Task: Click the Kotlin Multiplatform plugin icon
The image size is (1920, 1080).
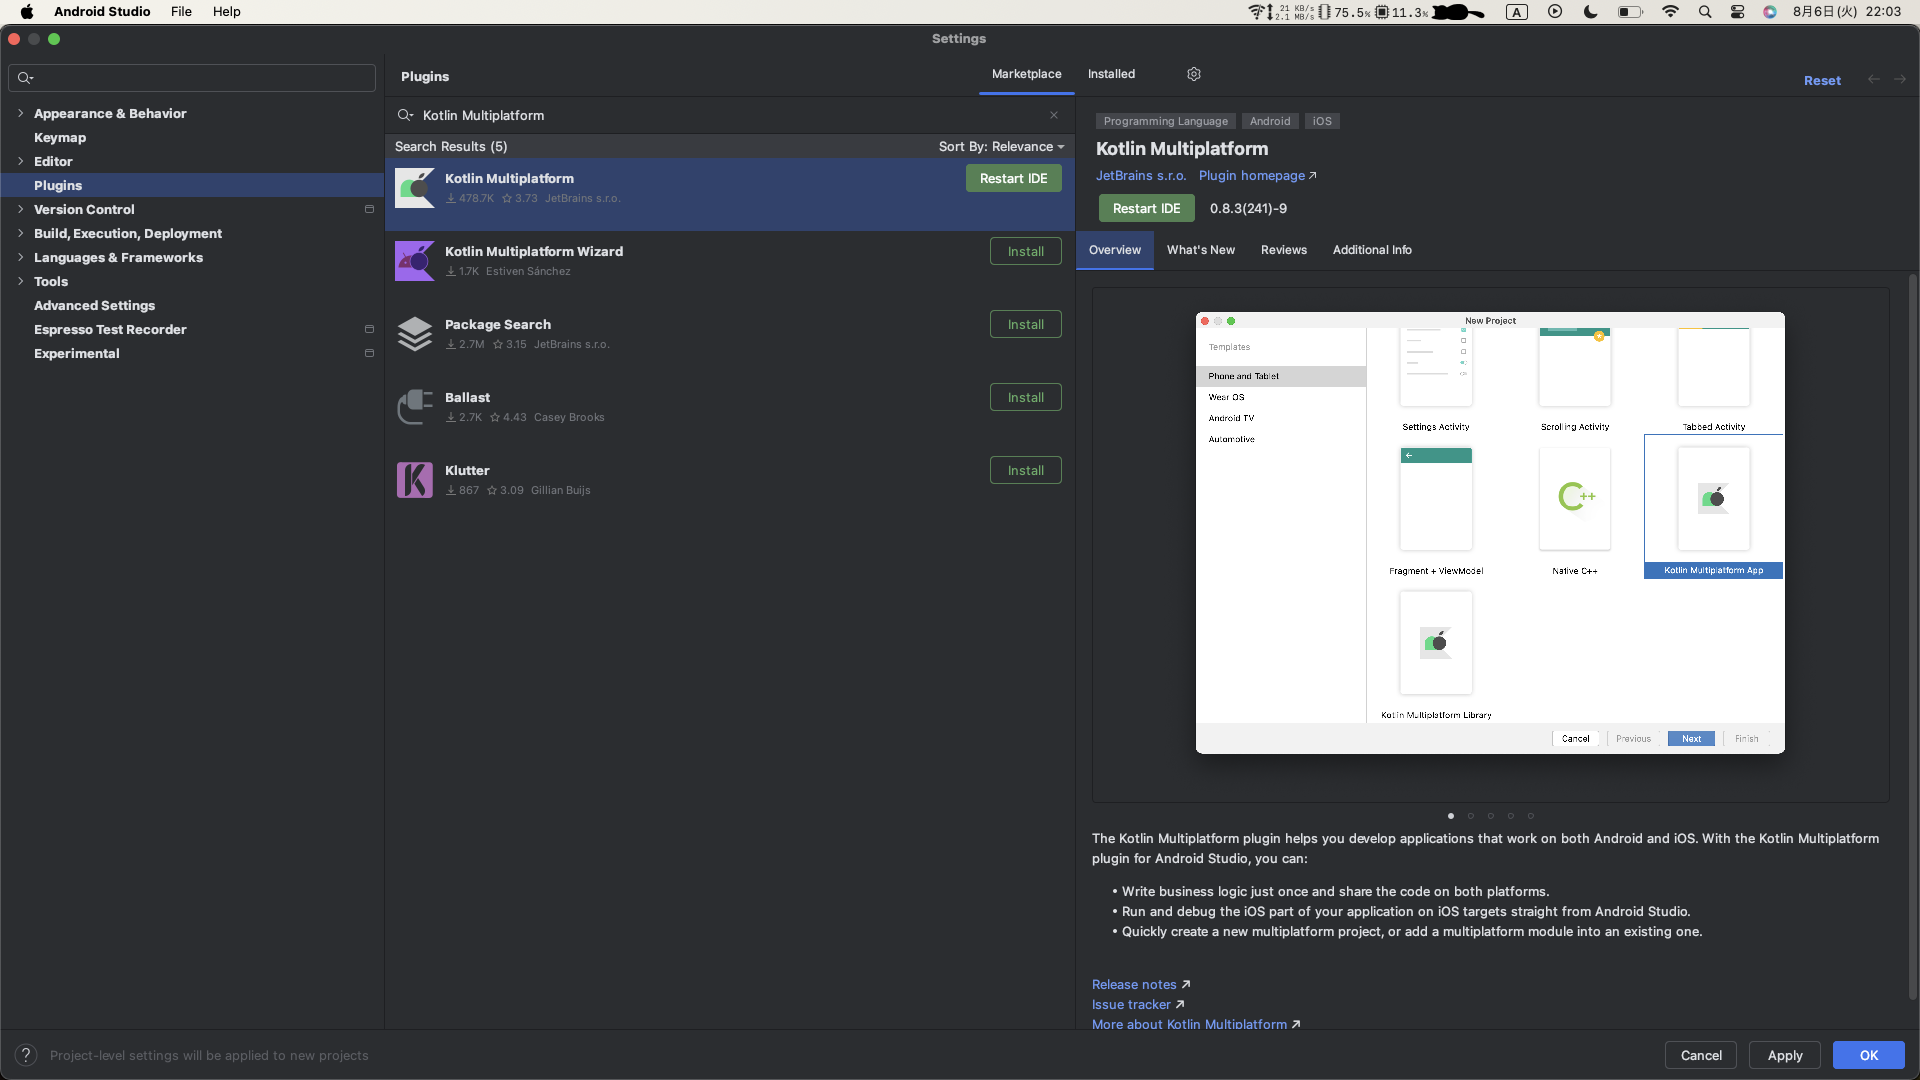Action: tap(414, 188)
